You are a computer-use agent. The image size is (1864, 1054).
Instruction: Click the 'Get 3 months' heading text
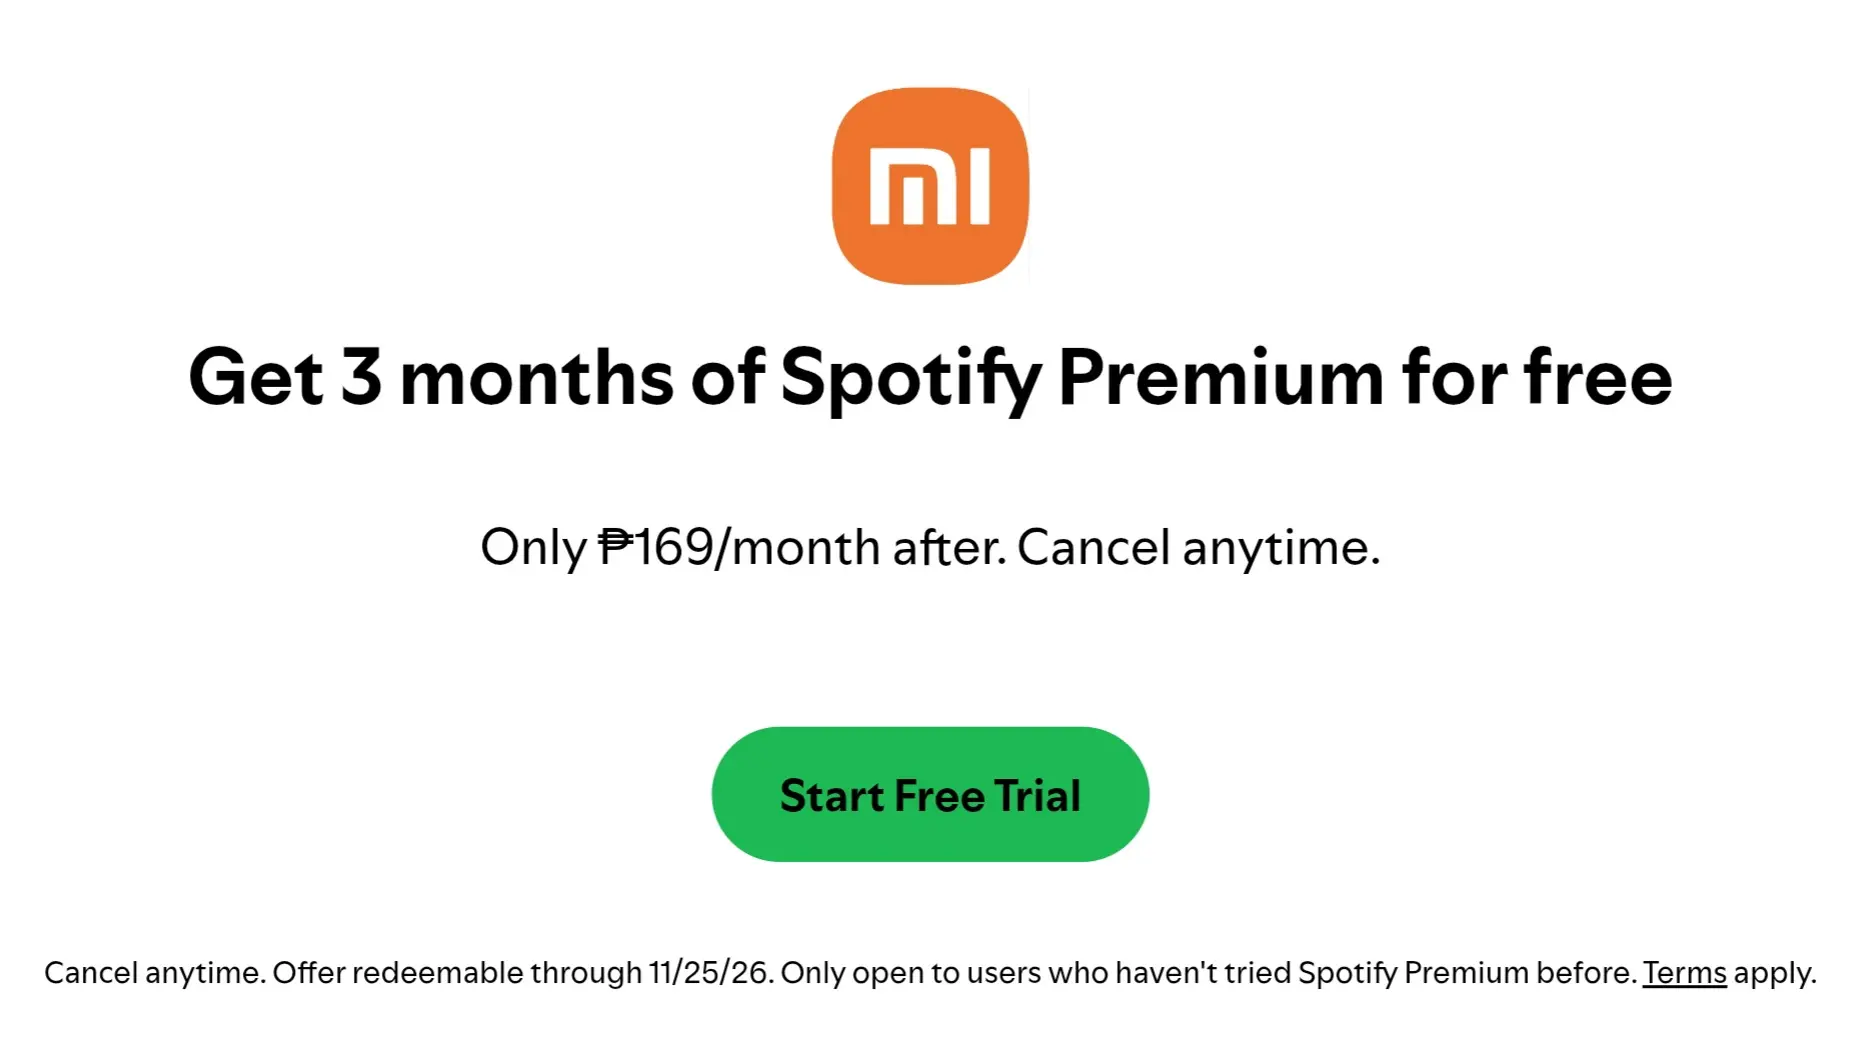(x=431, y=378)
